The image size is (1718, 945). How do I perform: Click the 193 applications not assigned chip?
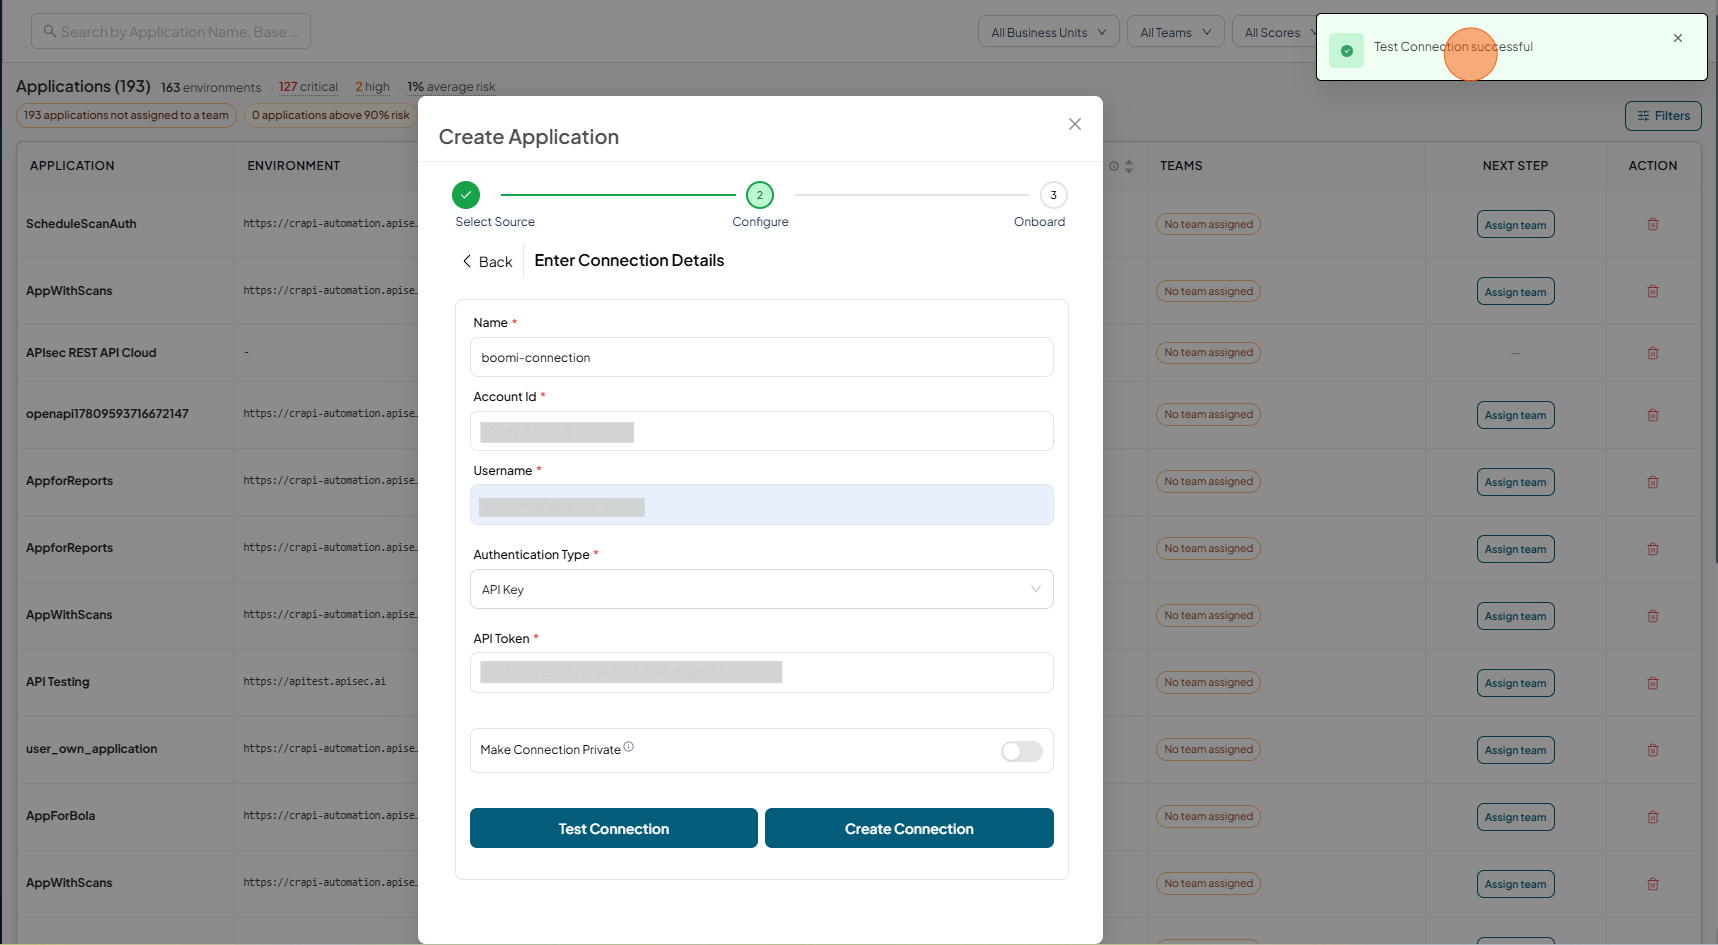pyautogui.click(x=126, y=115)
